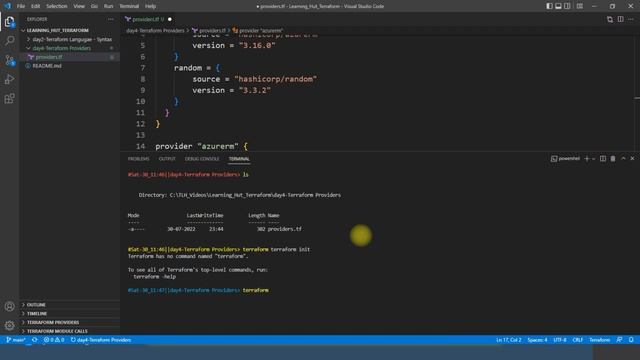Change UTF-8 file encoding
Image resolution: width=640 pixels, height=360 pixels.
(560, 340)
